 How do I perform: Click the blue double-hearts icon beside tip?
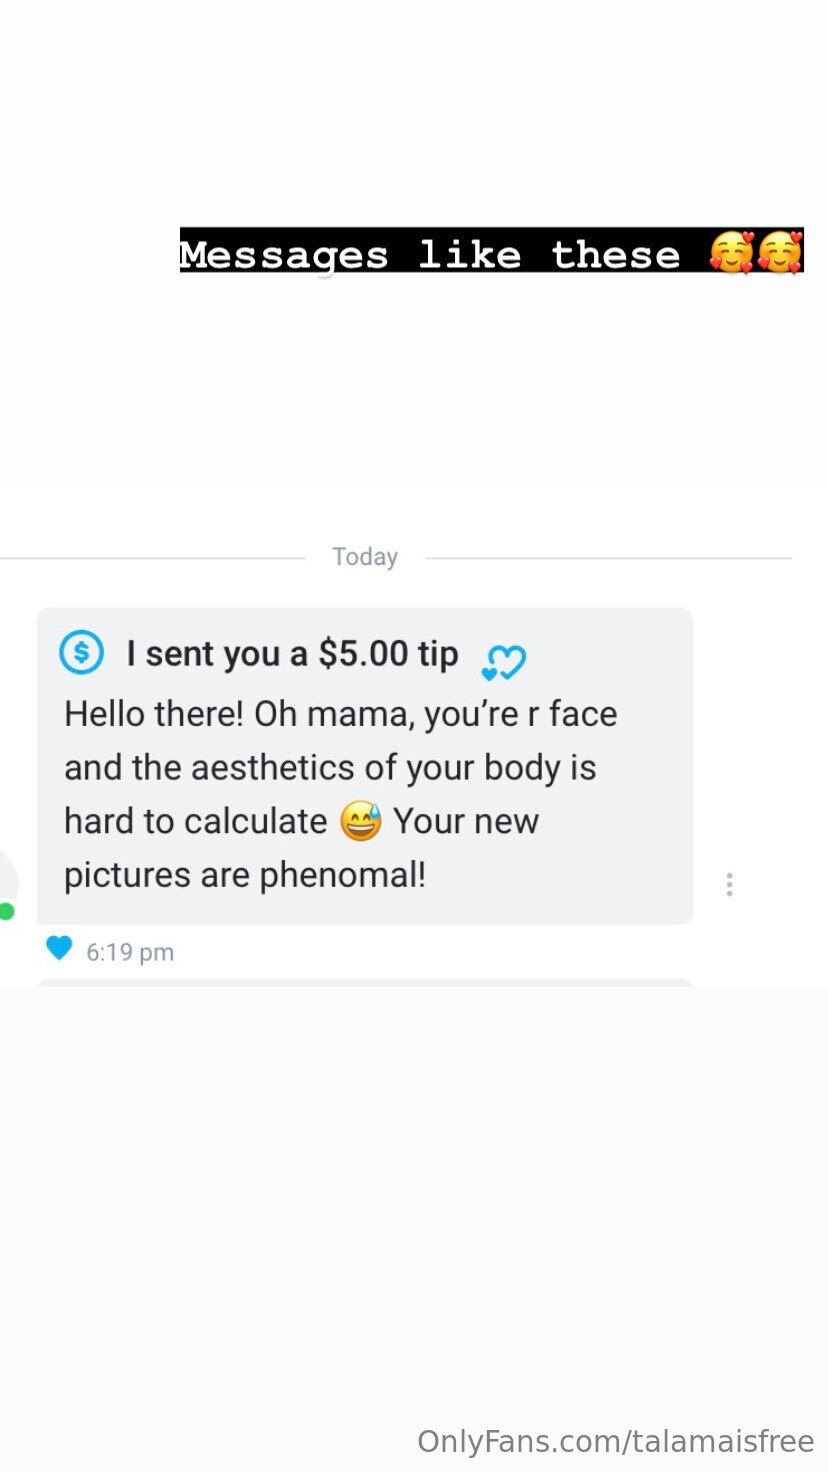pyautogui.click(x=504, y=662)
